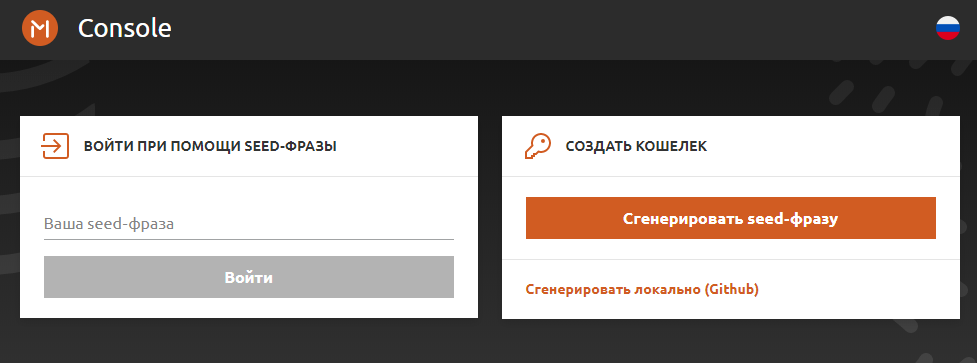Click the СОЗДАТЬ КОШЕЛЕК heading text
The image size is (977, 363).
pos(636,147)
